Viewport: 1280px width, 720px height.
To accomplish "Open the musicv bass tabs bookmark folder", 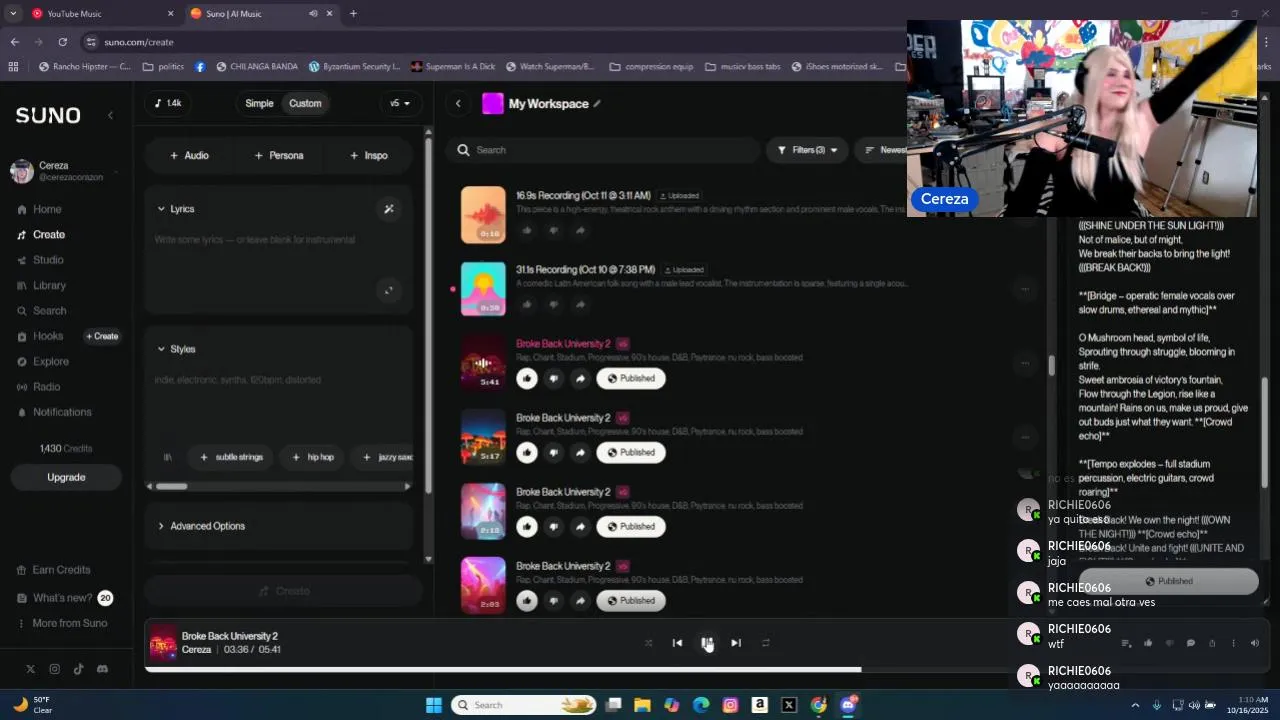I will [743, 67].
